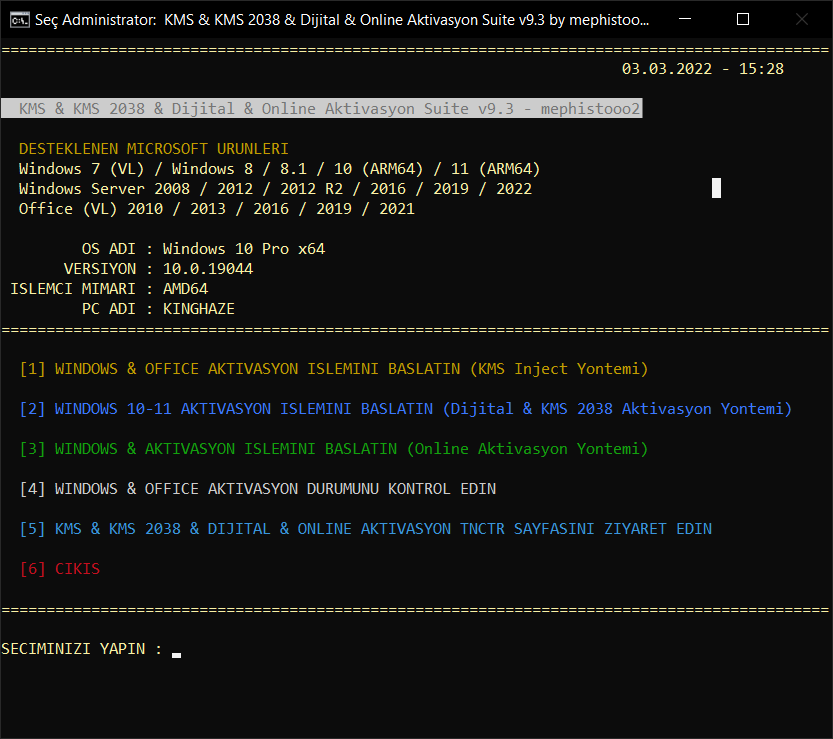Click option [4] Aktivasyon Durumunu Kontrol Edin
Image resolution: width=833 pixels, height=739 pixels.
[258, 489]
